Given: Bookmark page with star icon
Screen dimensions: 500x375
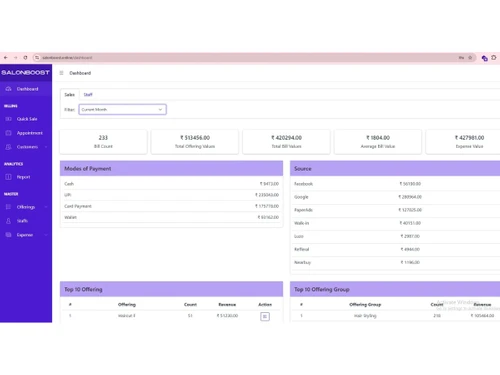Looking at the screenshot, I should coord(470,58).
